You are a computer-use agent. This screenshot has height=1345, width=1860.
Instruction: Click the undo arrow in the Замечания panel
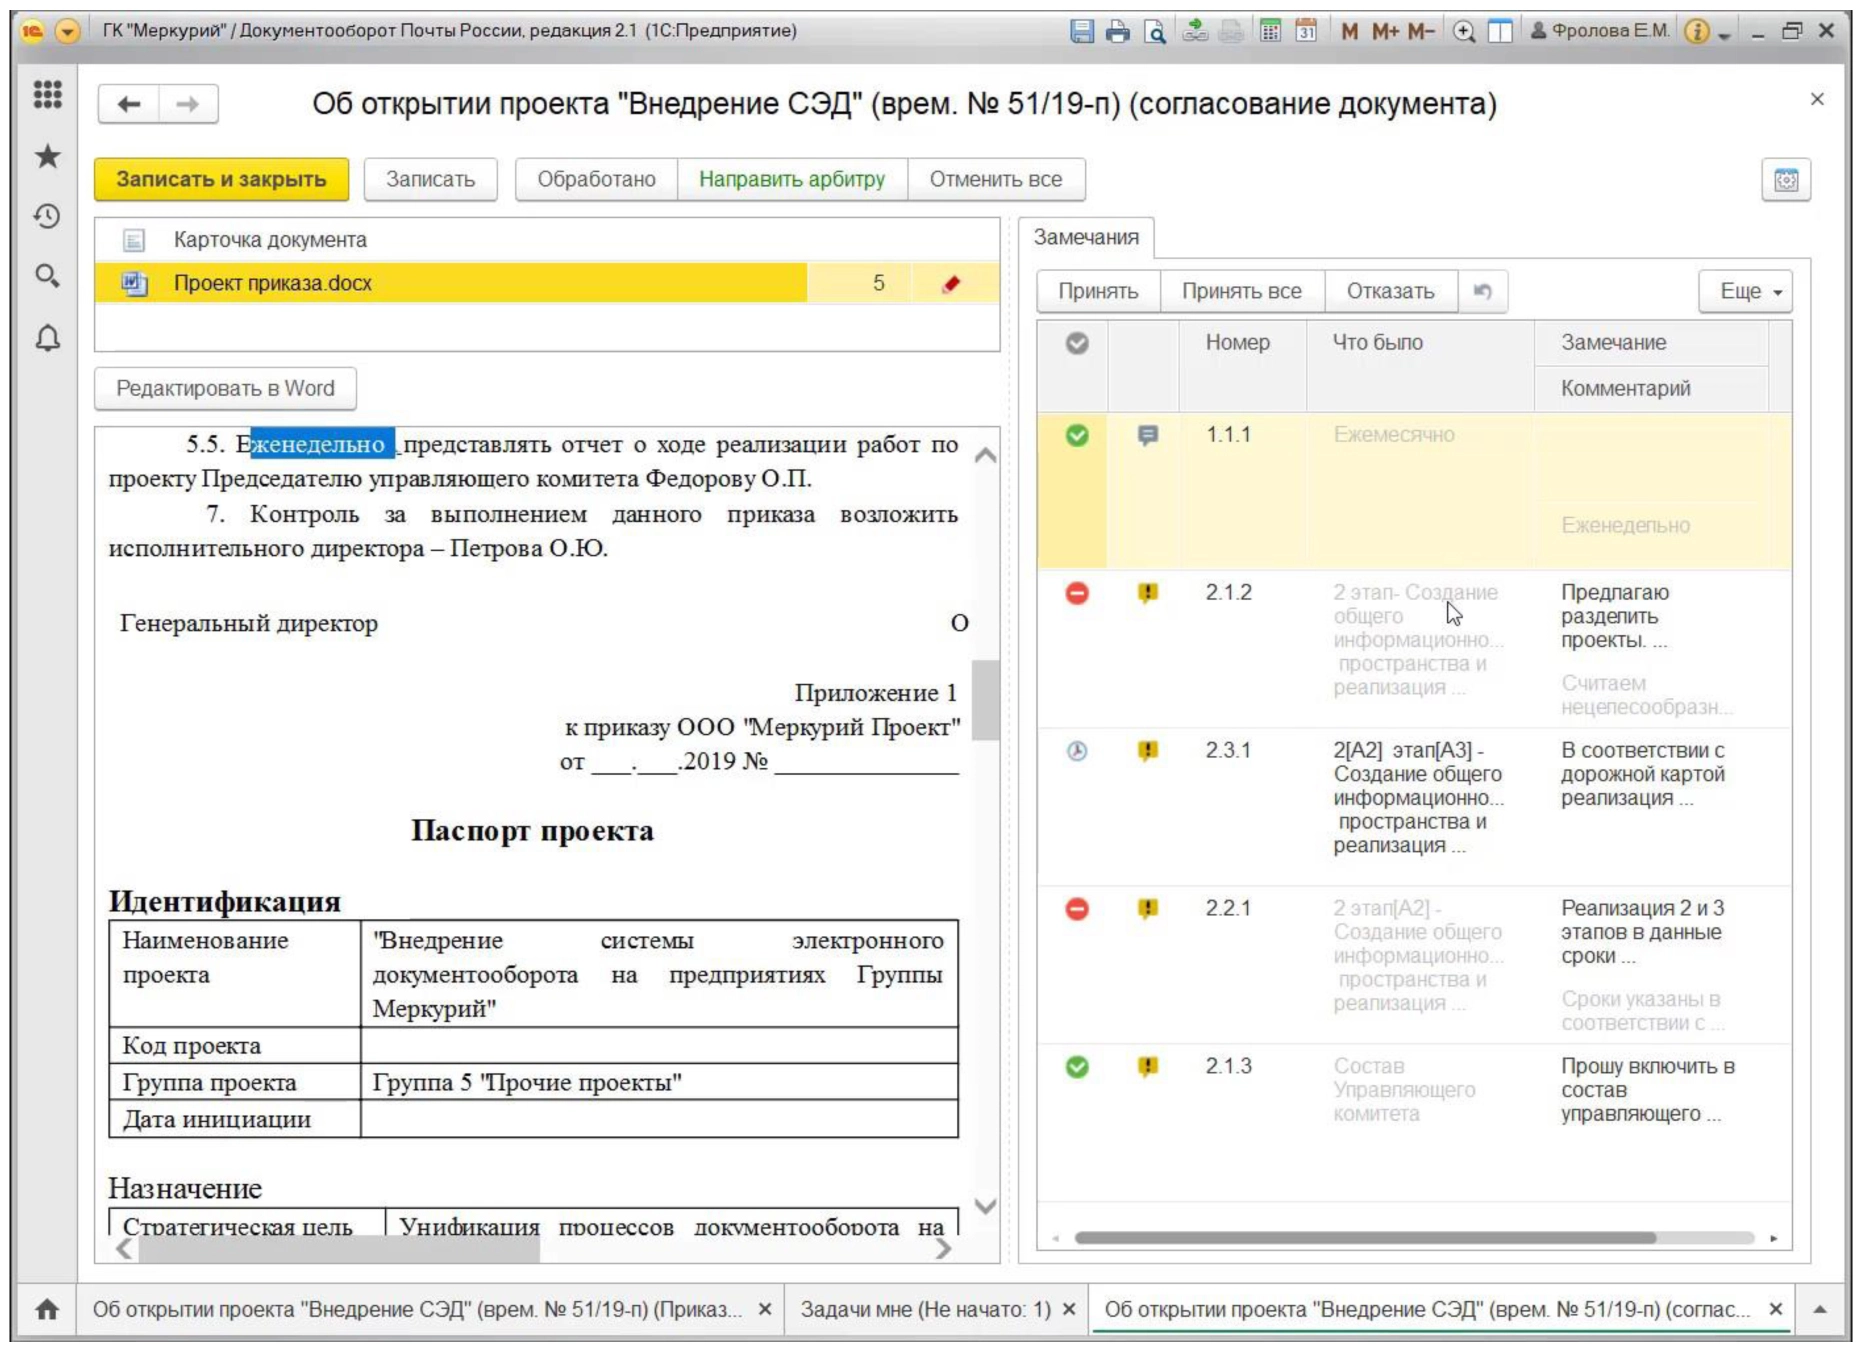coord(1484,291)
